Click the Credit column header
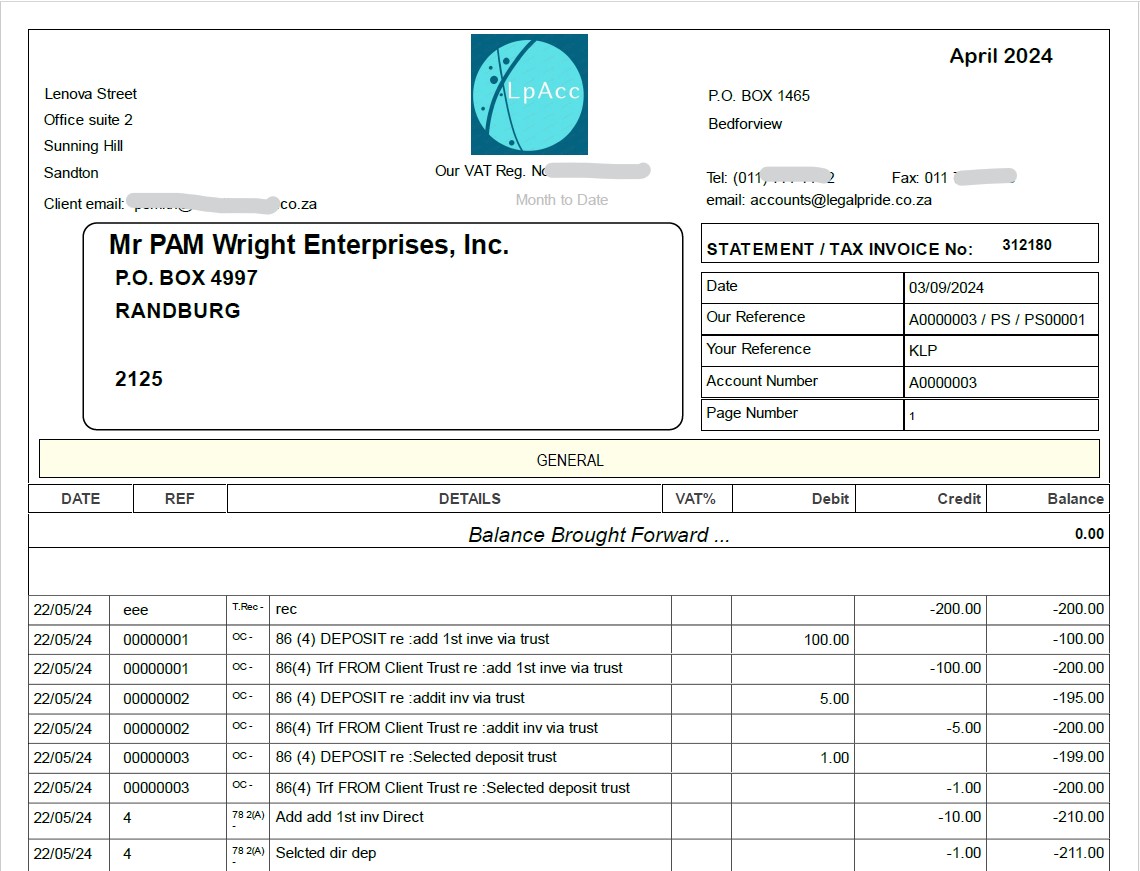 pos(958,499)
